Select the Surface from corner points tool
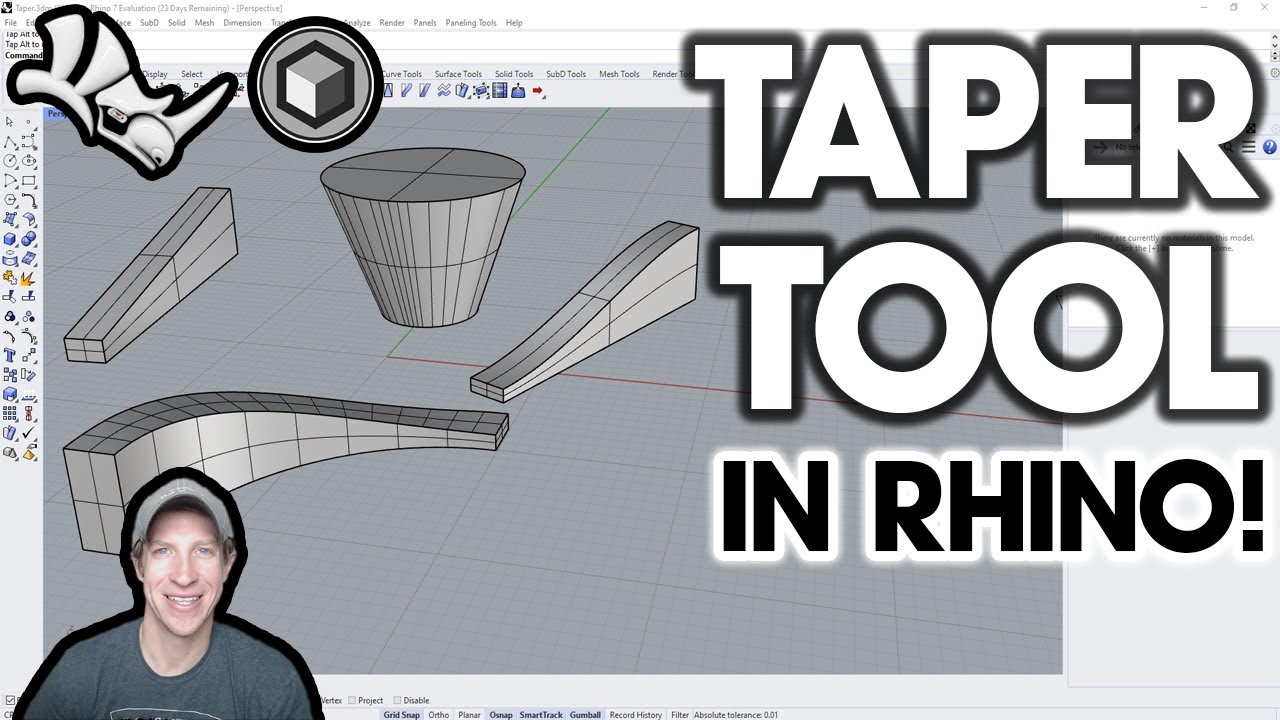The height and width of the screenshot is (720, 1280). (9, 219)
